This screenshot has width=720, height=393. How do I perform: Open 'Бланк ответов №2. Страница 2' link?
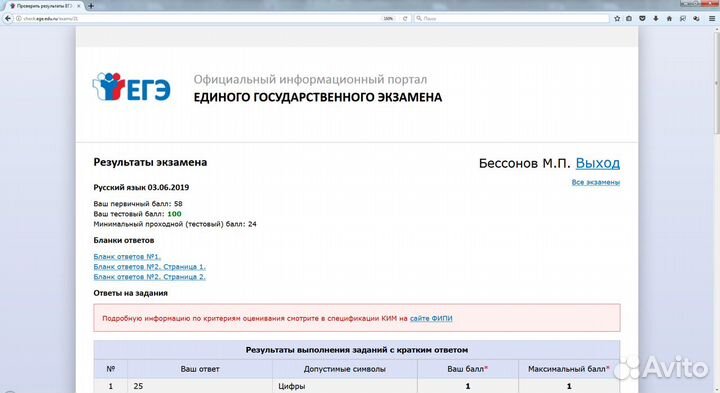coord(150,277)
